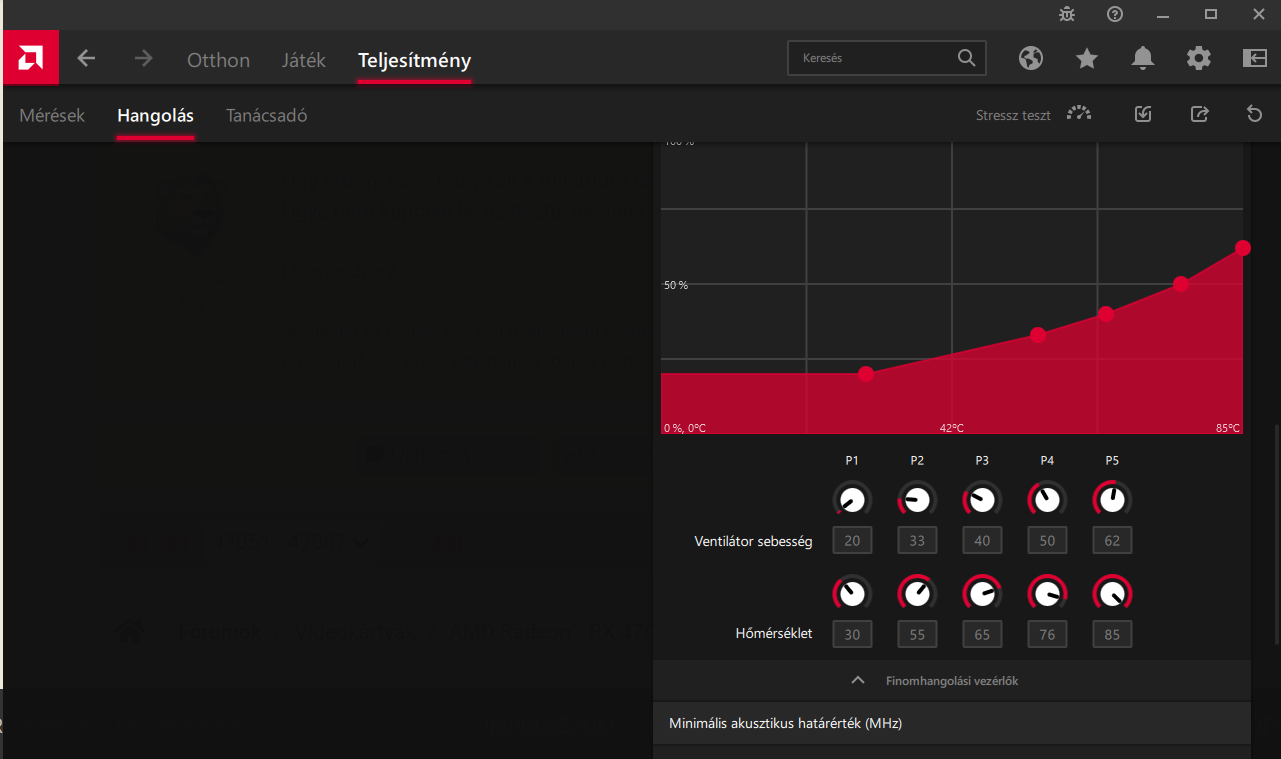Click the P5 fan speed dial
Image resolution: width=1281 pixels, height=759 pixels.
pos(1112,499)
